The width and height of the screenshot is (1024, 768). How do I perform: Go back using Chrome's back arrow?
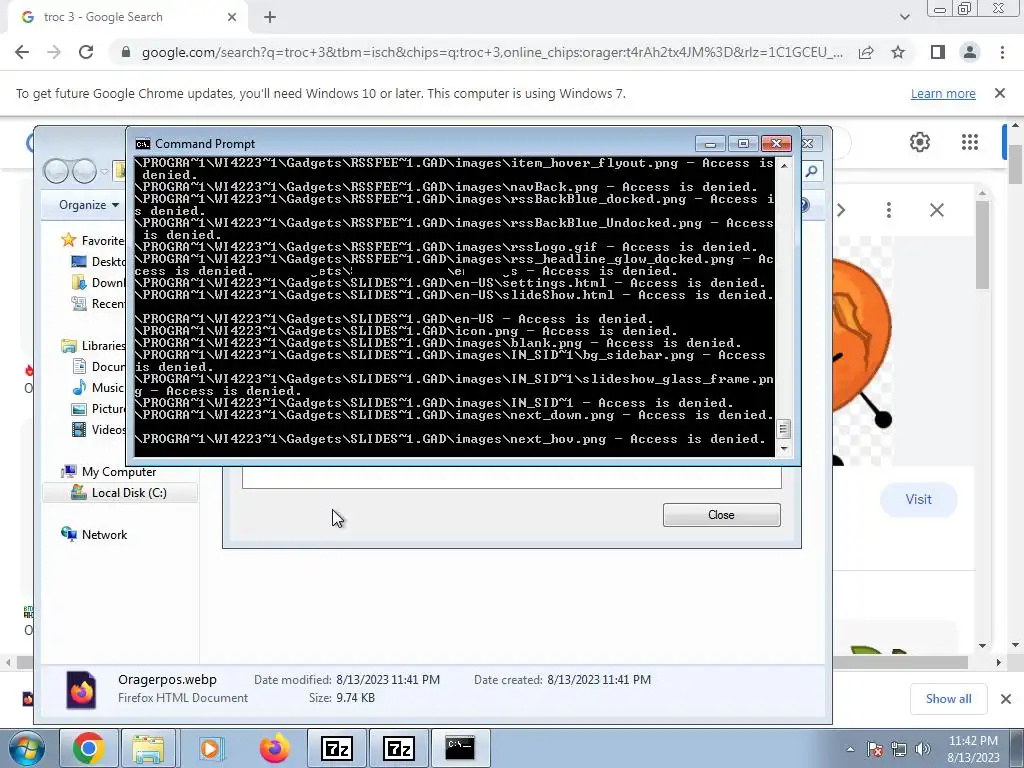(x=22, y=52)
